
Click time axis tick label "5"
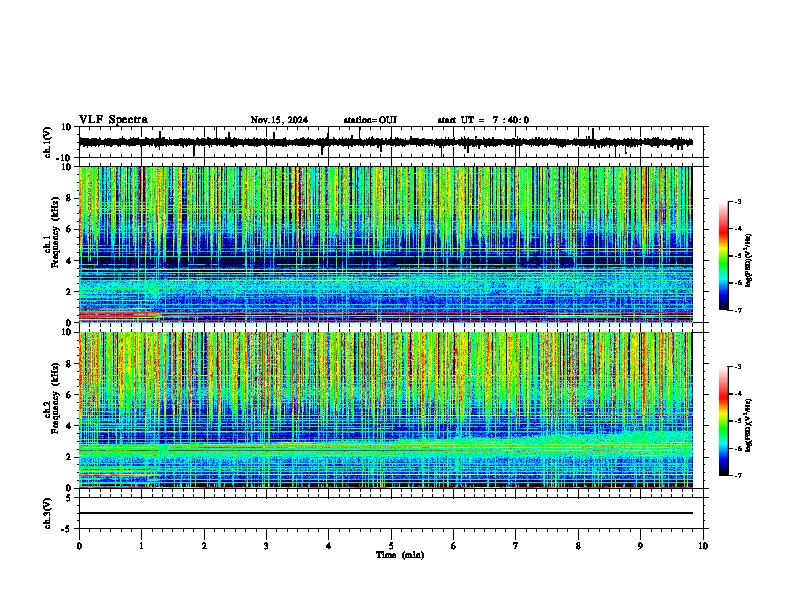tap(391, 546)
